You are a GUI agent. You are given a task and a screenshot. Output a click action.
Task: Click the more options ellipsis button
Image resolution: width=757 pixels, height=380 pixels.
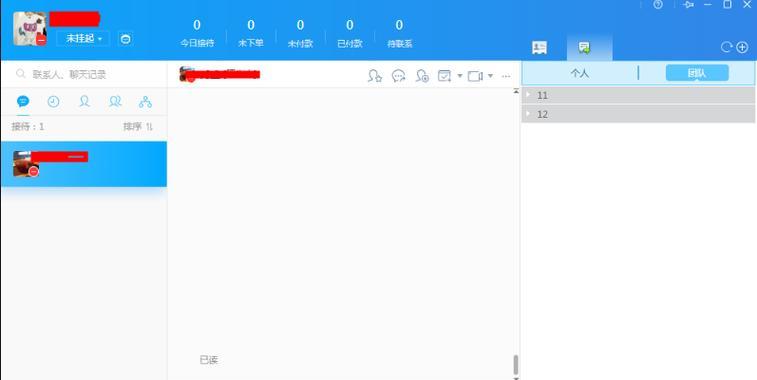pyautogui.click(x=506, y=76)
